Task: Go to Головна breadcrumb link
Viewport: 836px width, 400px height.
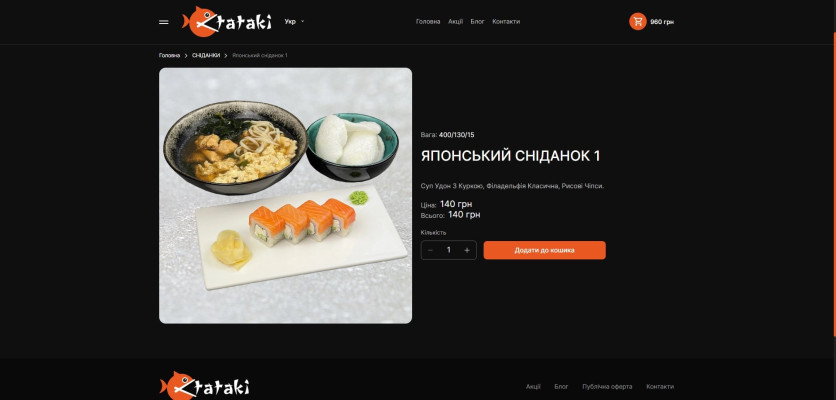Action: point(170,55)
